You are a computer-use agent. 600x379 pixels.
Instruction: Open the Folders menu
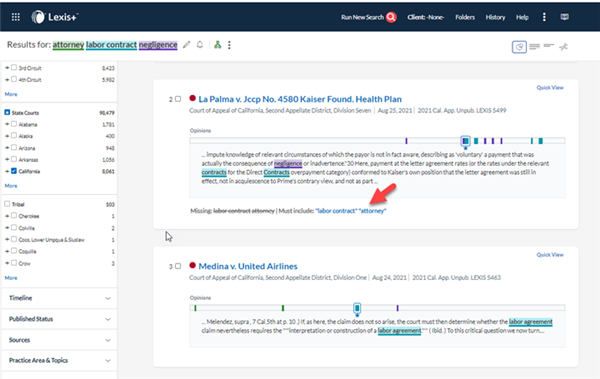tap(465, 17)
